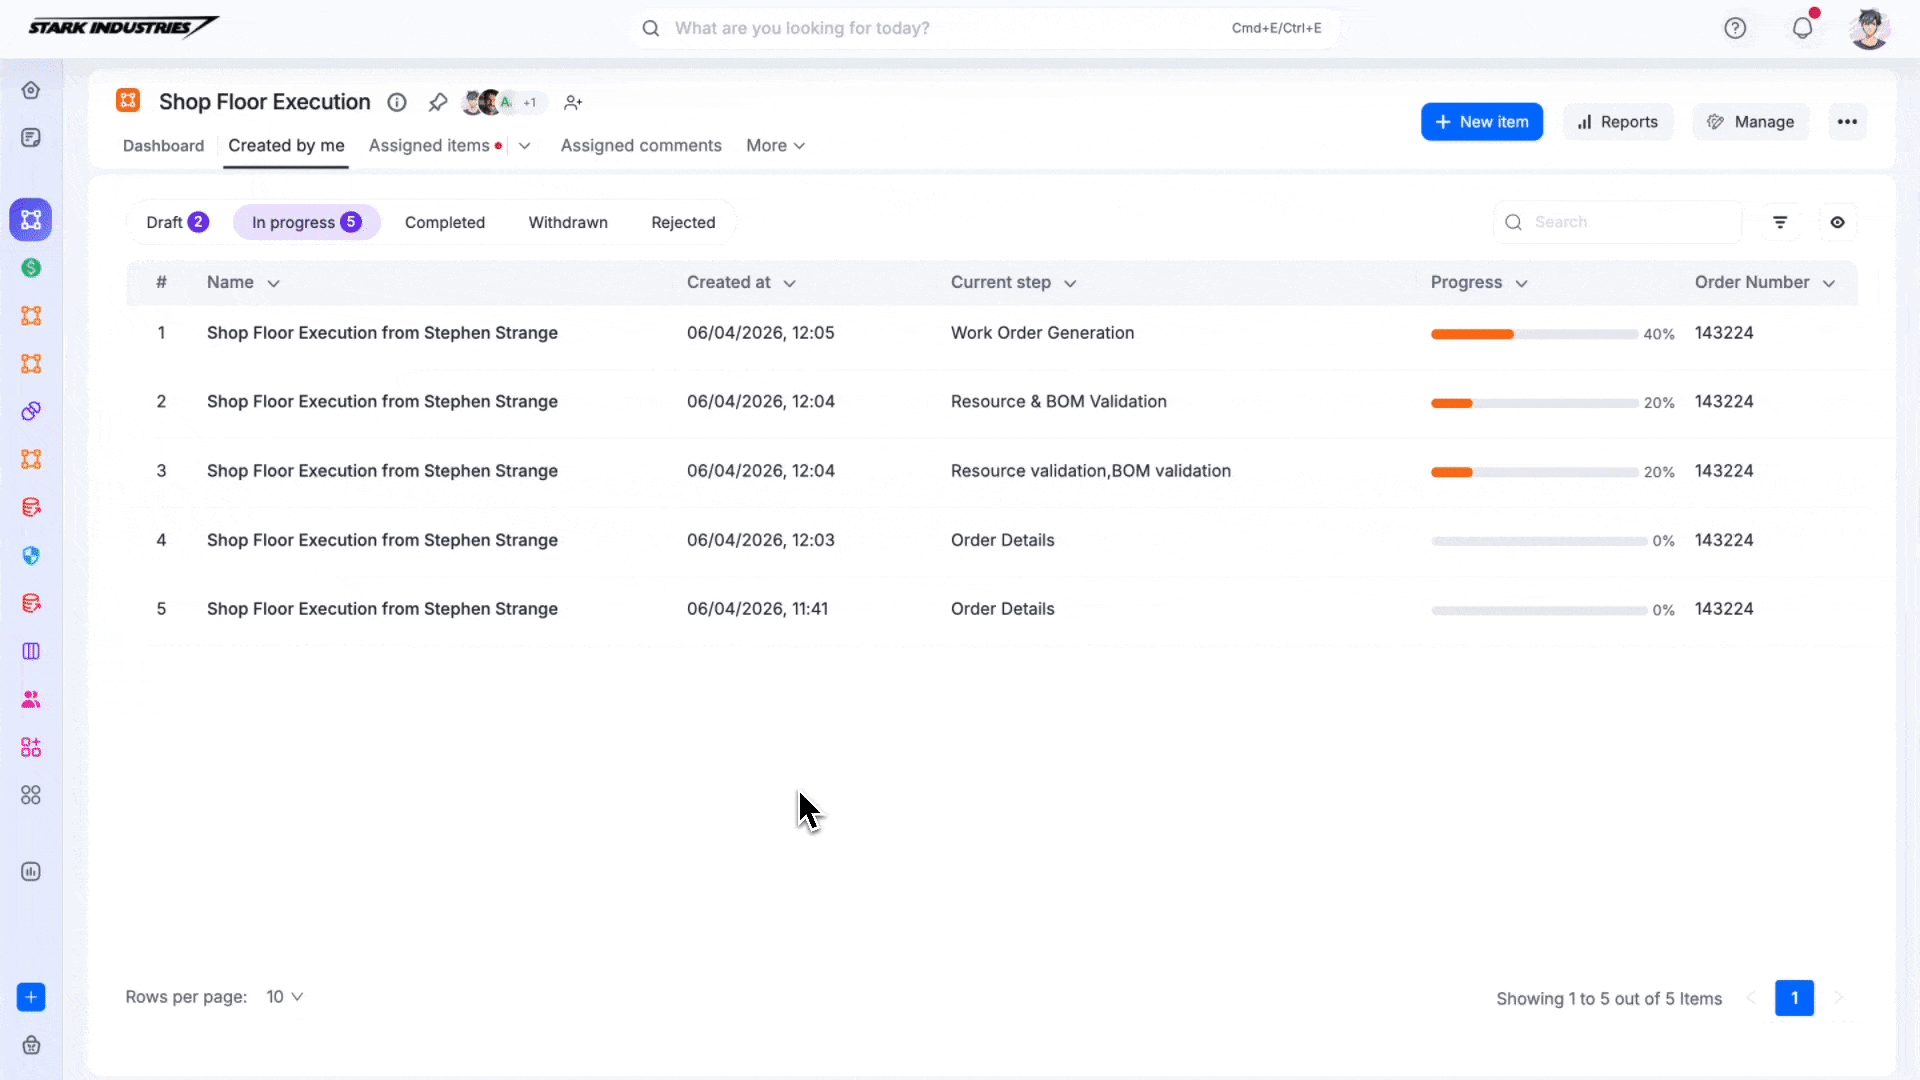Open the Reports button
1920x1080 pixels.
1617,122
